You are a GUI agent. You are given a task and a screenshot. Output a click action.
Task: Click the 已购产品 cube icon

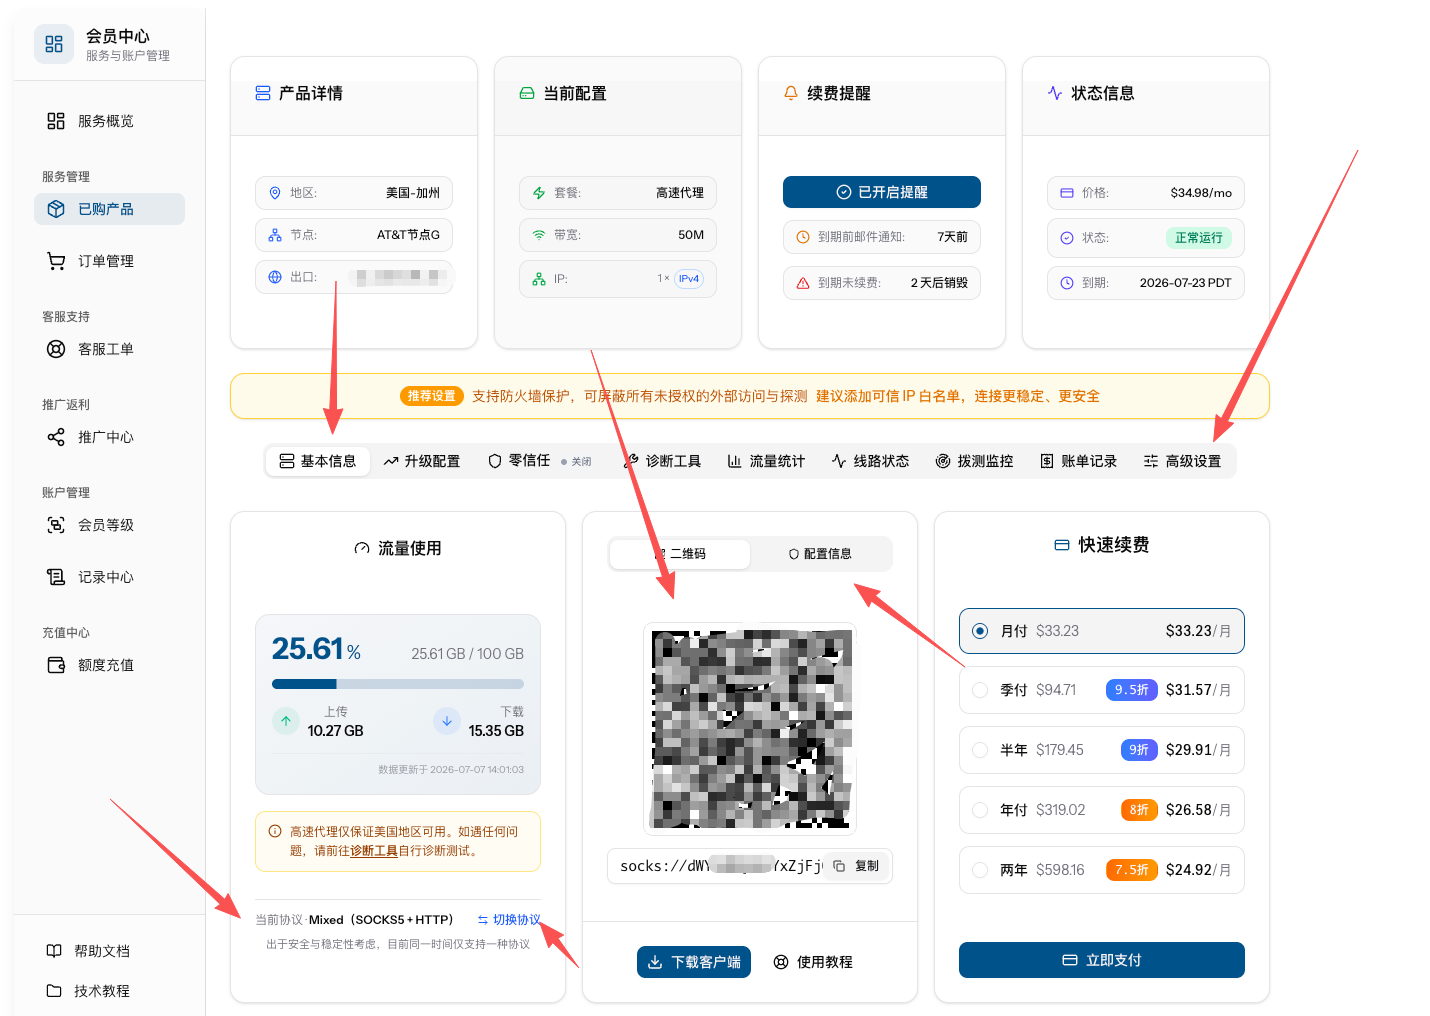(56, 209)
